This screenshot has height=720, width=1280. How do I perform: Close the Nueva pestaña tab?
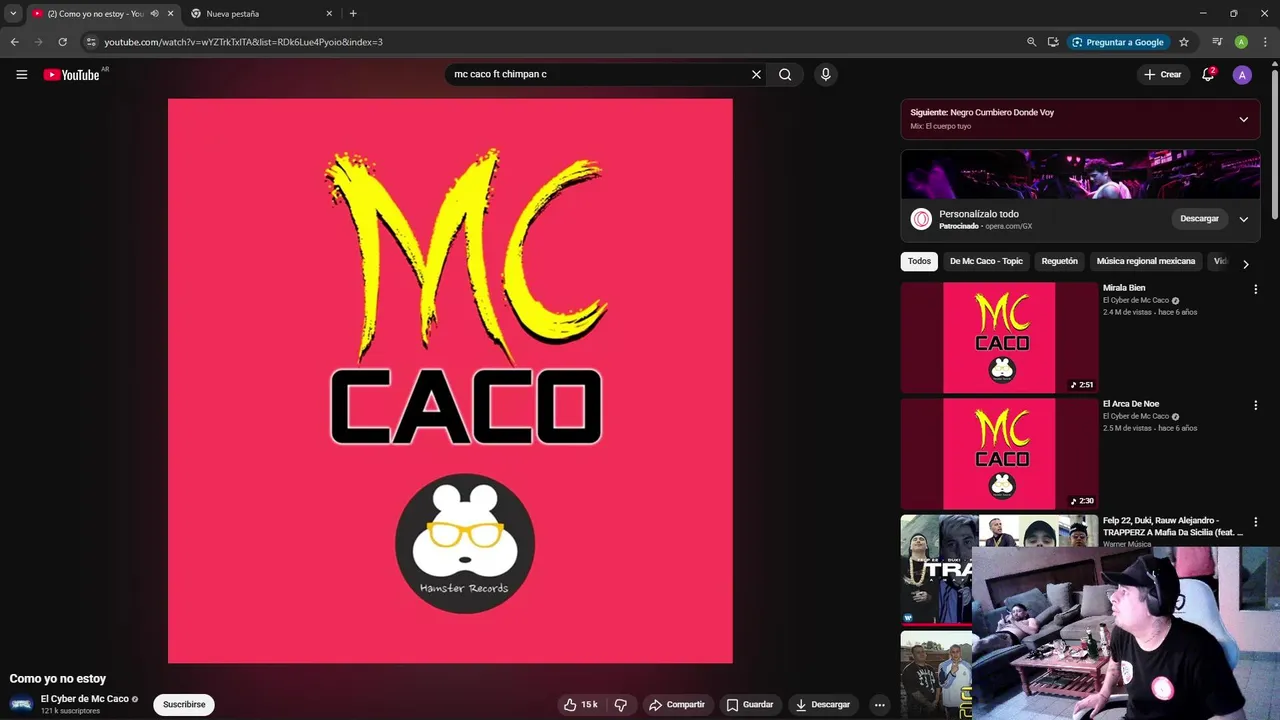click(x=329, y=13)
